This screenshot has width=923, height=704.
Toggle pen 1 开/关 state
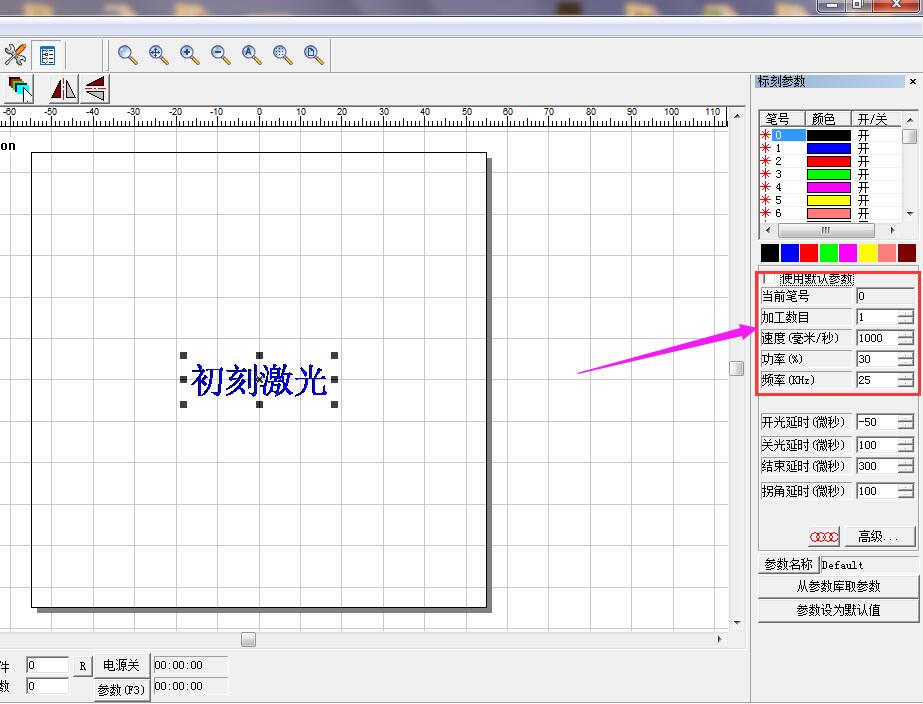pyautogui.click(x=863, y=148)
